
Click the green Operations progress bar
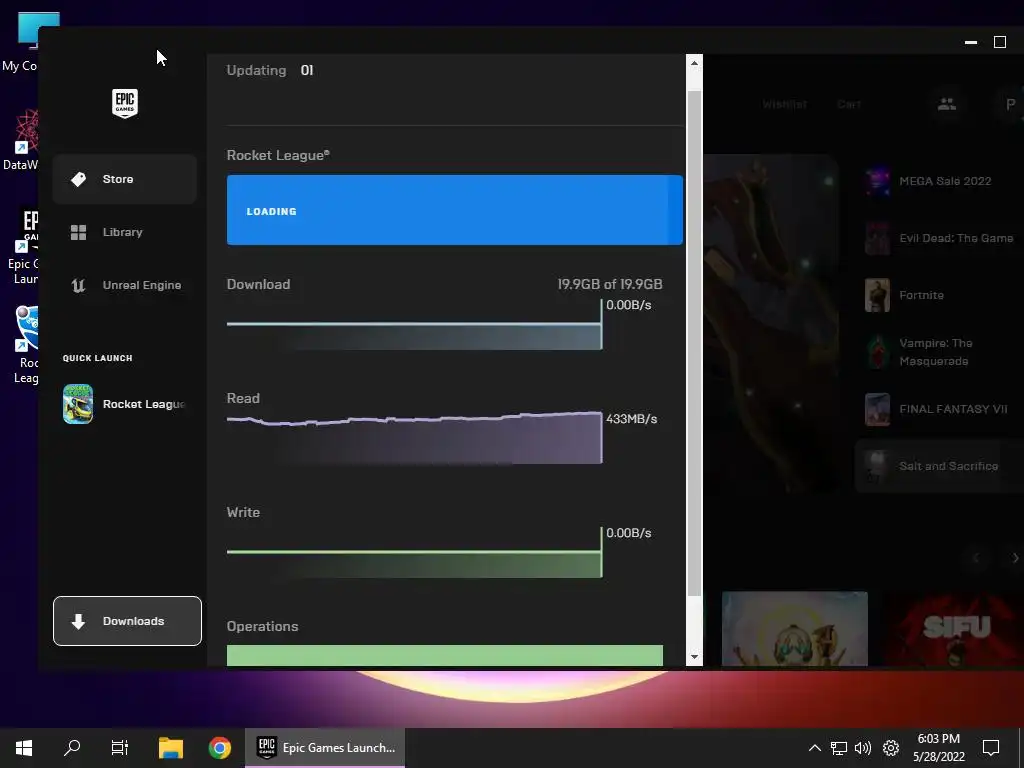pos(445,655)
